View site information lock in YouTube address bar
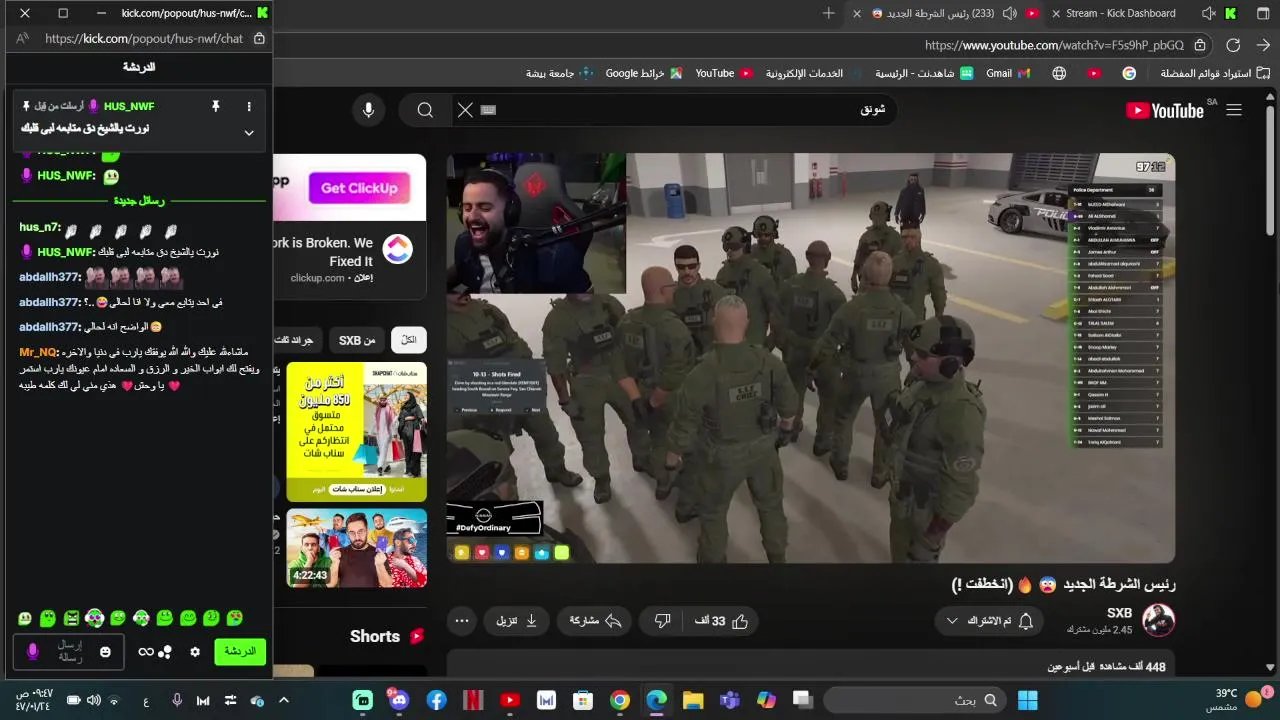 [x=1200, y=45]
